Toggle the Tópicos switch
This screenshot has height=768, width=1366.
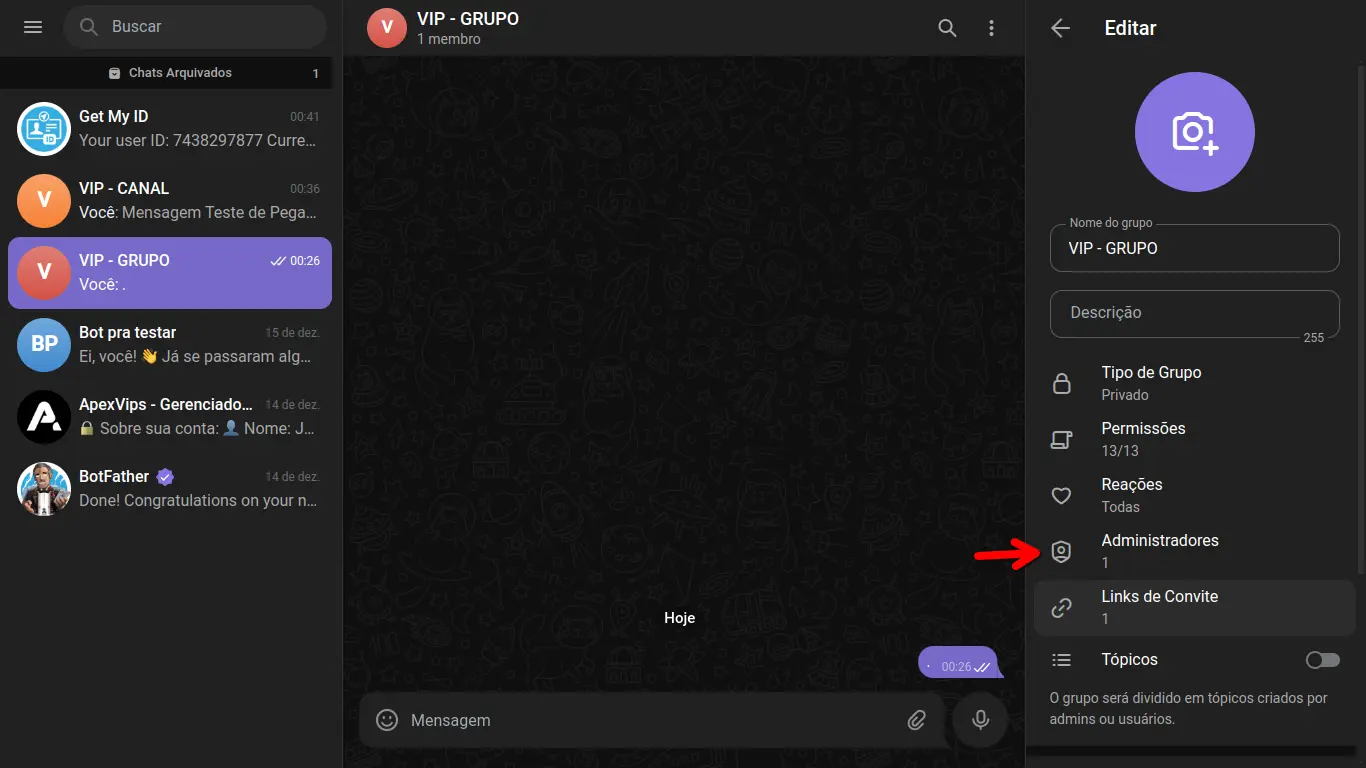click(1322, 660)
